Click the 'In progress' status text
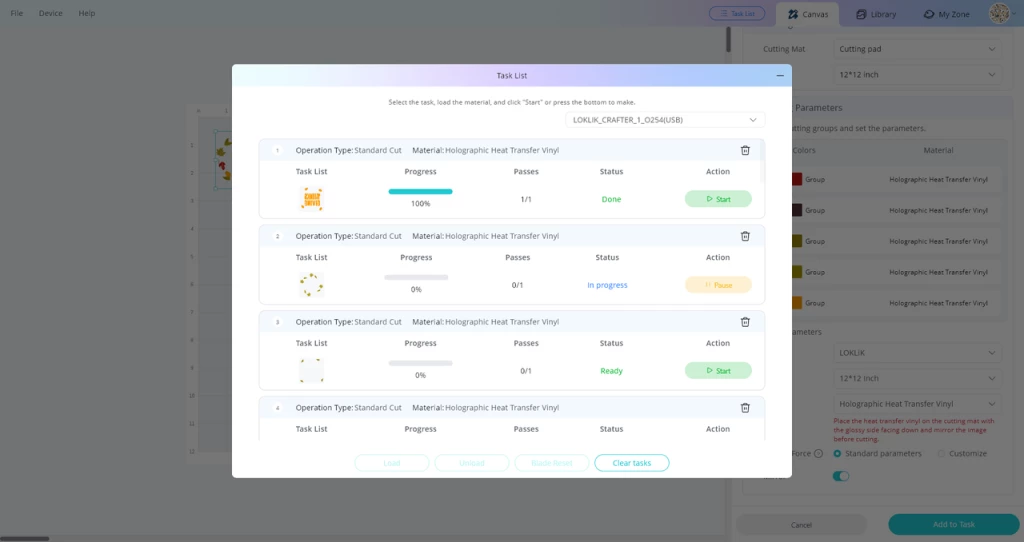Viewport: 1024px width, 542px height. [x=607, y=285]
